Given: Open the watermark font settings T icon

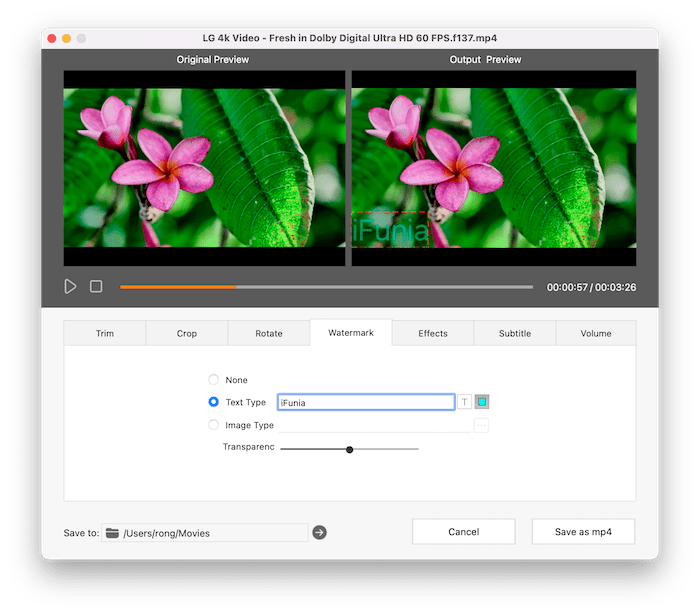Looking at the screenshot, I should (x=464, y=402).
